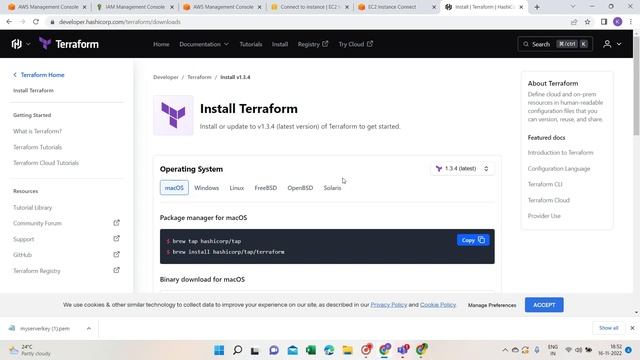
Task: Close the downloads bar
Action: click(632, 328)
